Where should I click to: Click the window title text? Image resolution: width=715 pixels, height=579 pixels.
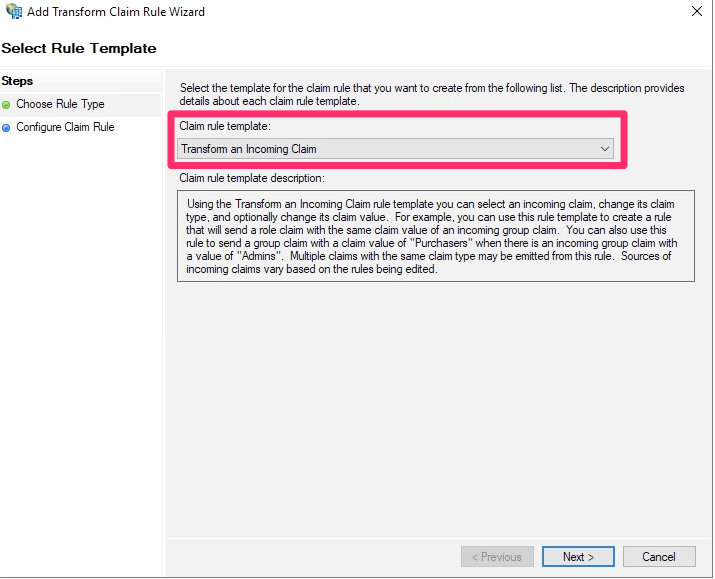[116, 12]
